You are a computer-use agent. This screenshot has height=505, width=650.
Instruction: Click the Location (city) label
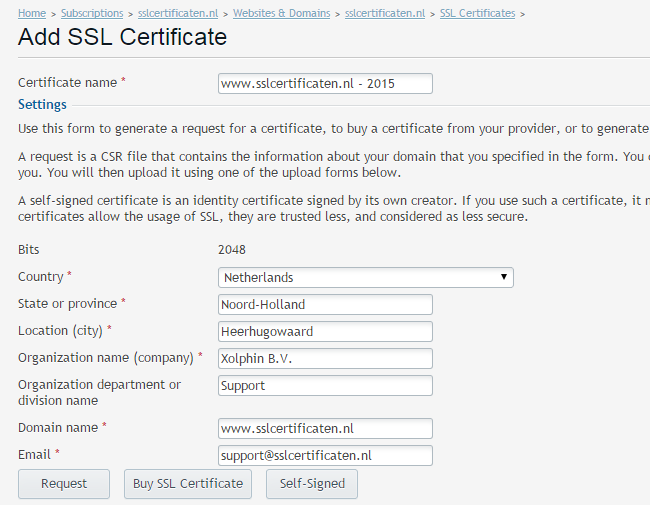(x=61, y=331)
